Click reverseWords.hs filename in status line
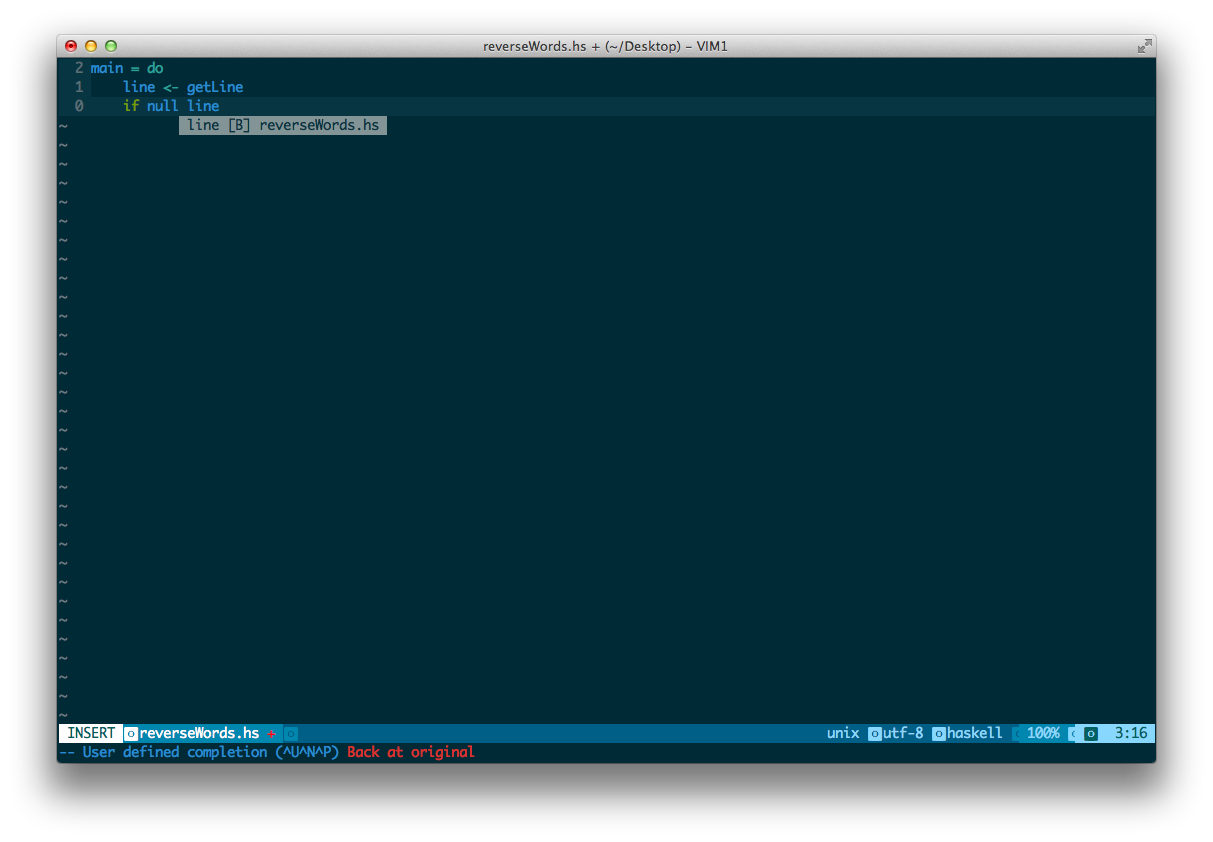Viewport: 1213px width, 842px height. (199, 733)
